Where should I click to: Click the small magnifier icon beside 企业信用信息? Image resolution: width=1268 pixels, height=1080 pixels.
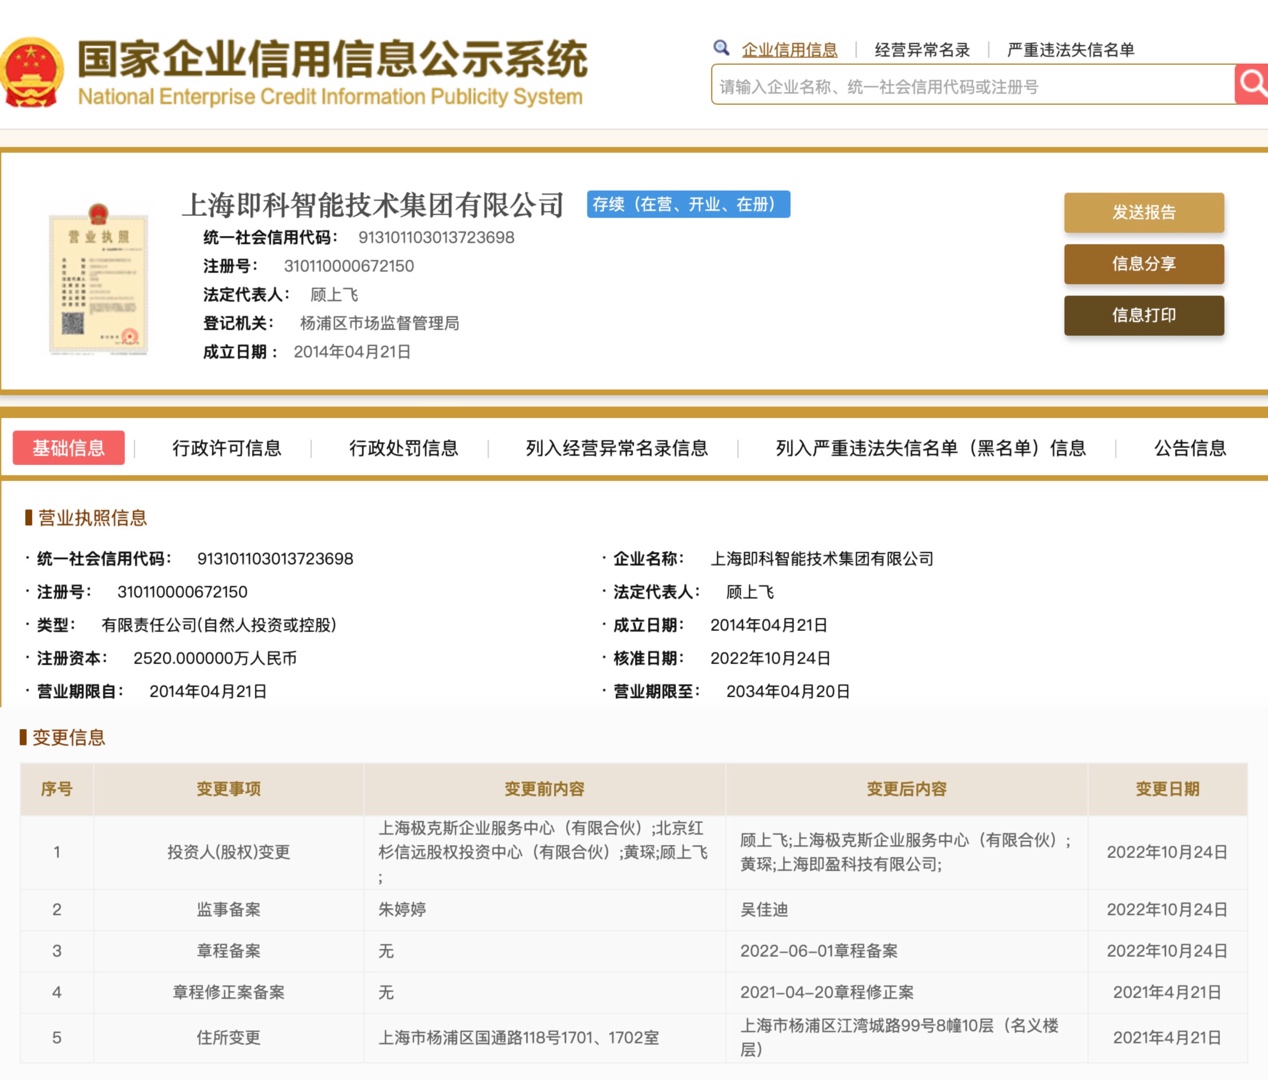(x=721, y=48)
